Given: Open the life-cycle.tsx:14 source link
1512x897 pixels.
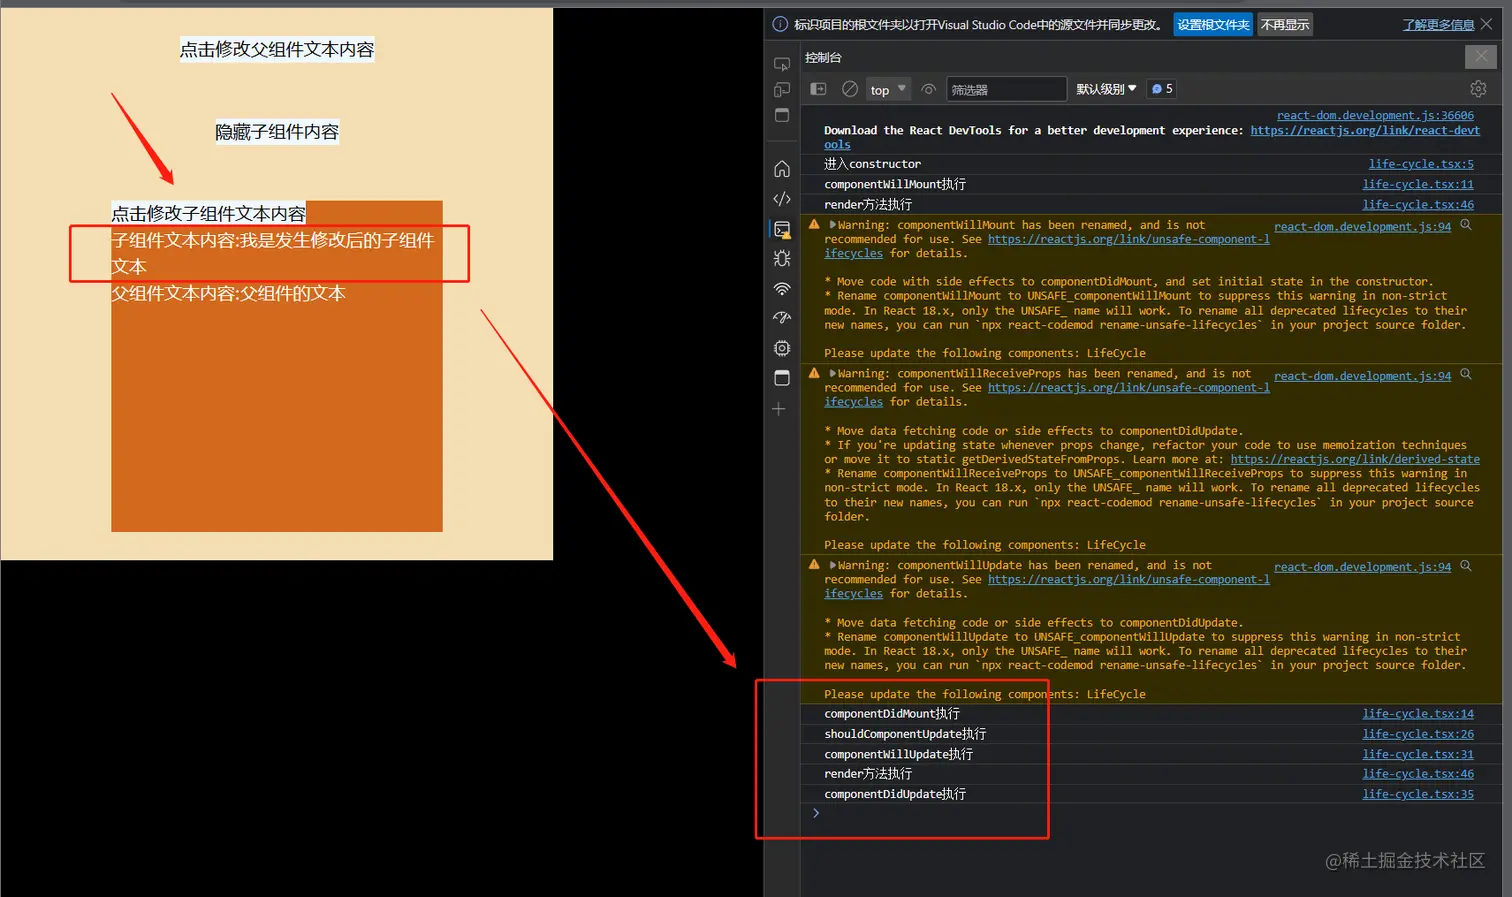Looking at the screenshot, I should point(1418,714).
